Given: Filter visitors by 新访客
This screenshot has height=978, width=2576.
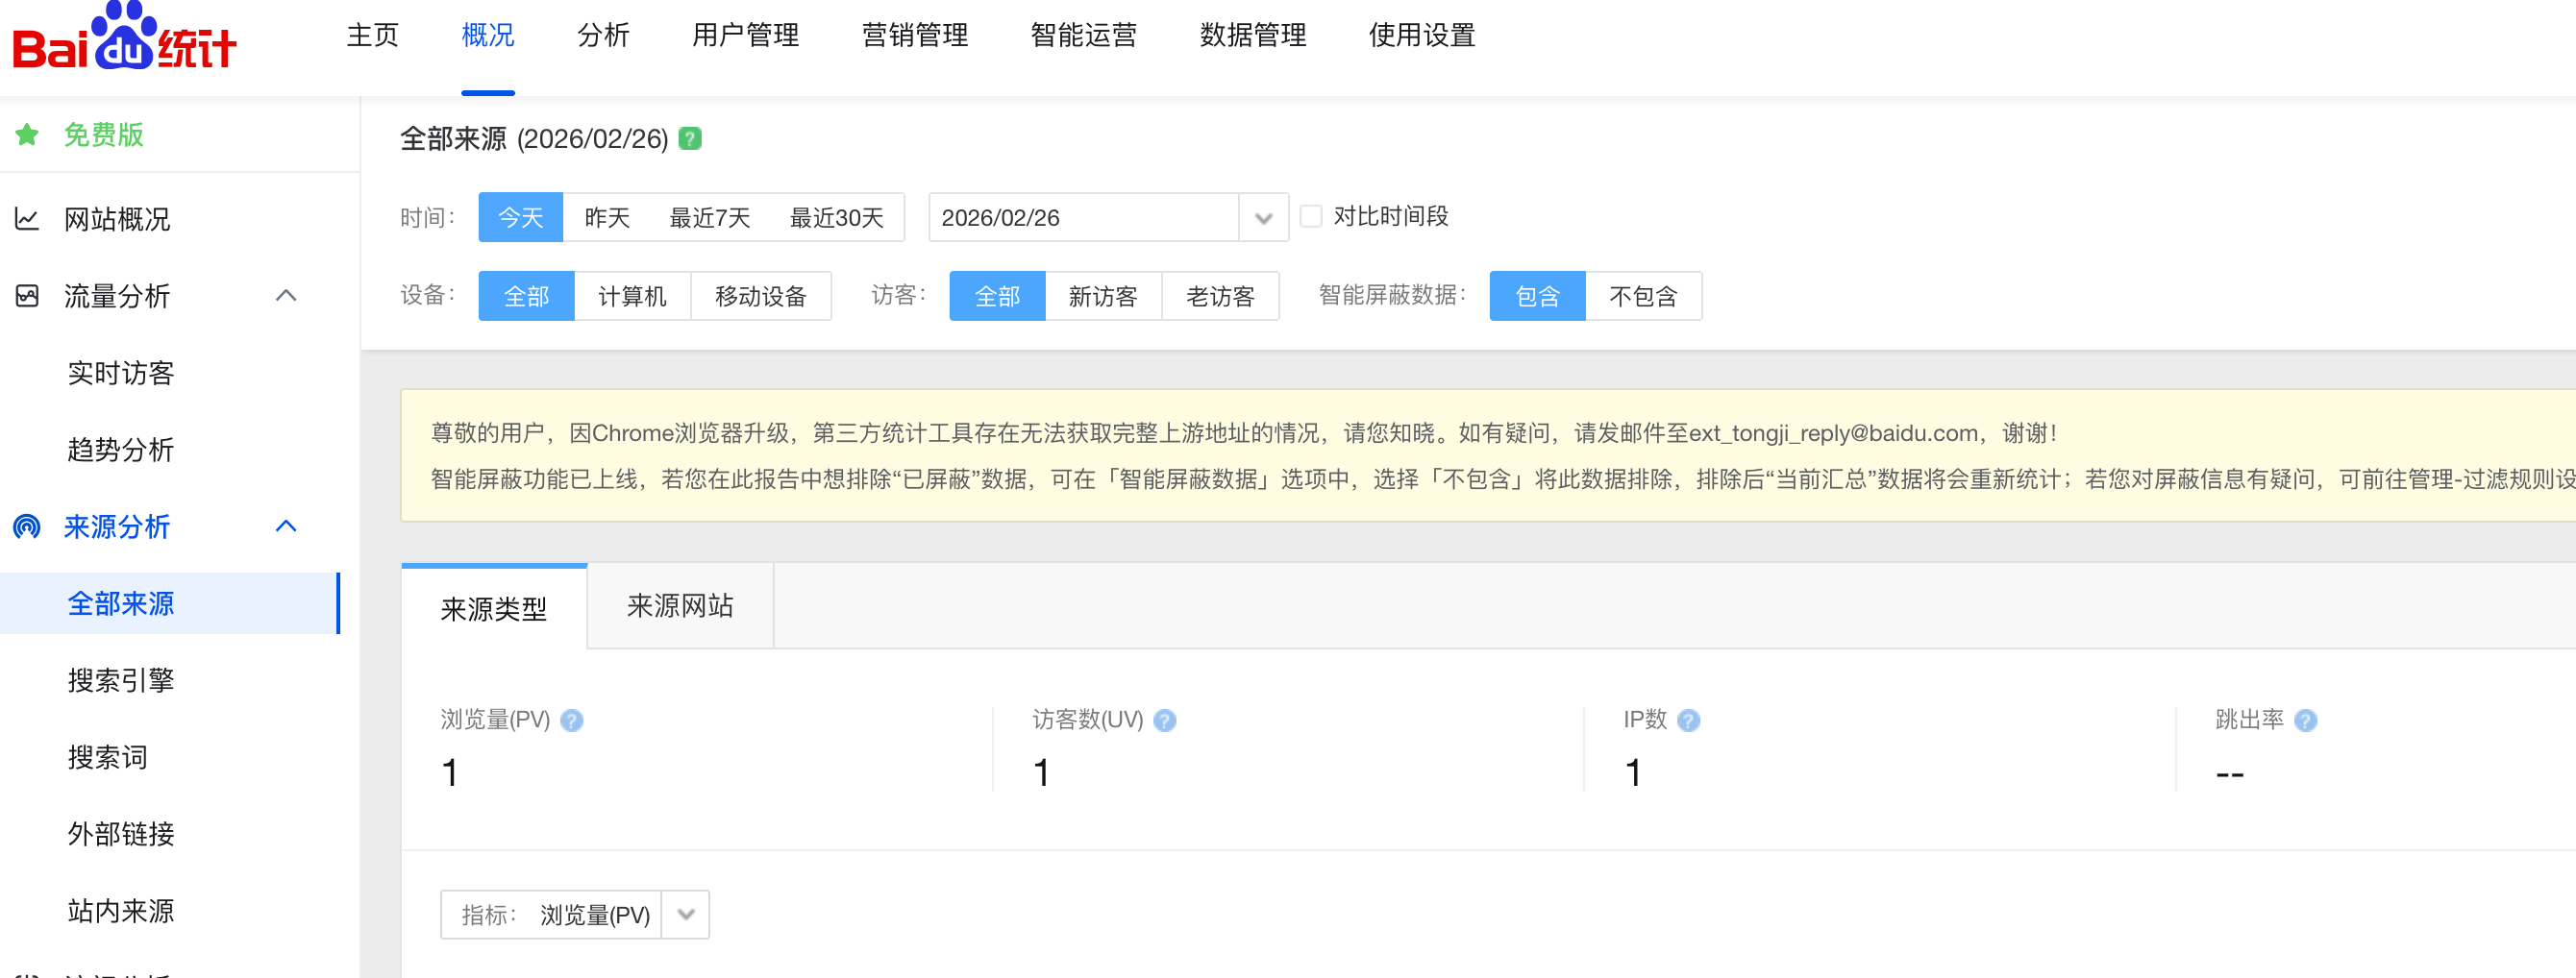Looking at the screenshot, I should pos(1102,296).
